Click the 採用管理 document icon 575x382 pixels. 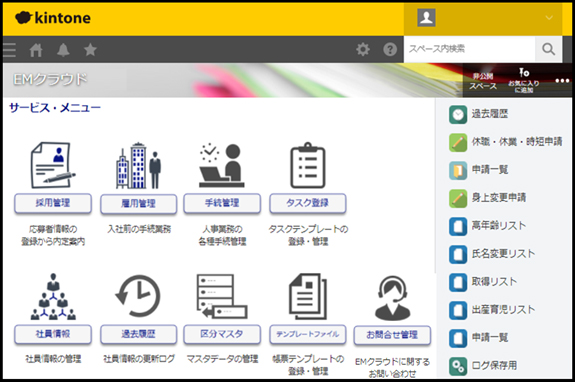coord(52,165)
